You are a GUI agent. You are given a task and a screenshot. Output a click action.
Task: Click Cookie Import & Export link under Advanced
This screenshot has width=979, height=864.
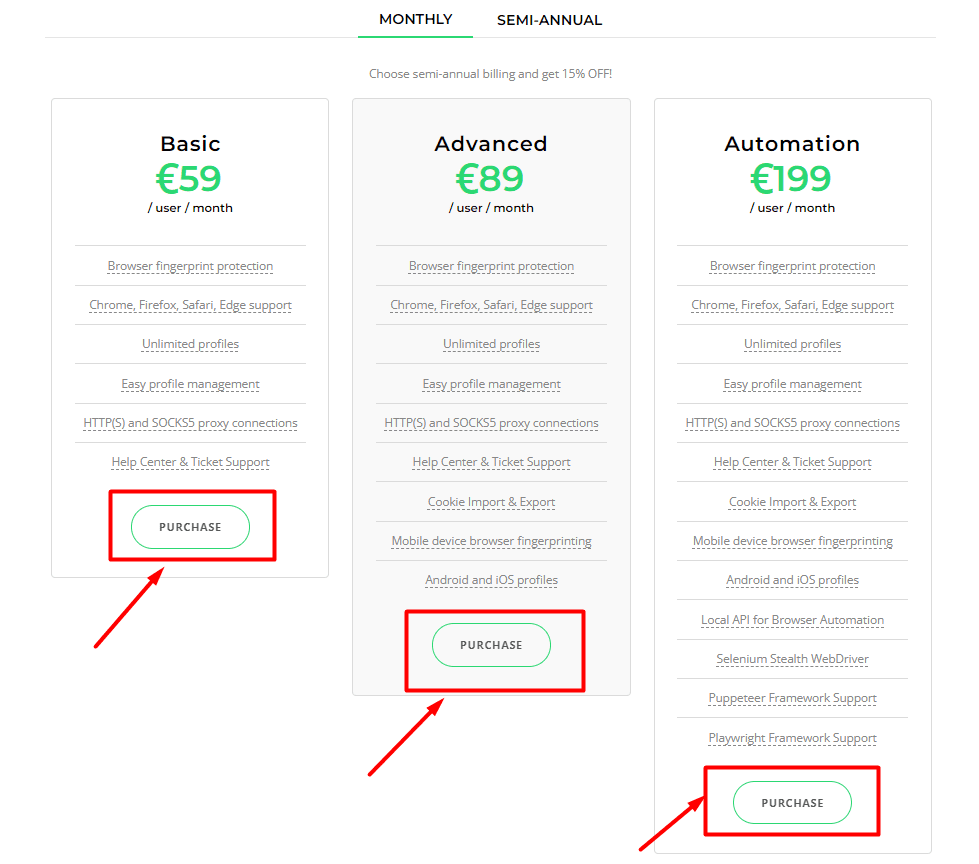[x=491, y=501]
